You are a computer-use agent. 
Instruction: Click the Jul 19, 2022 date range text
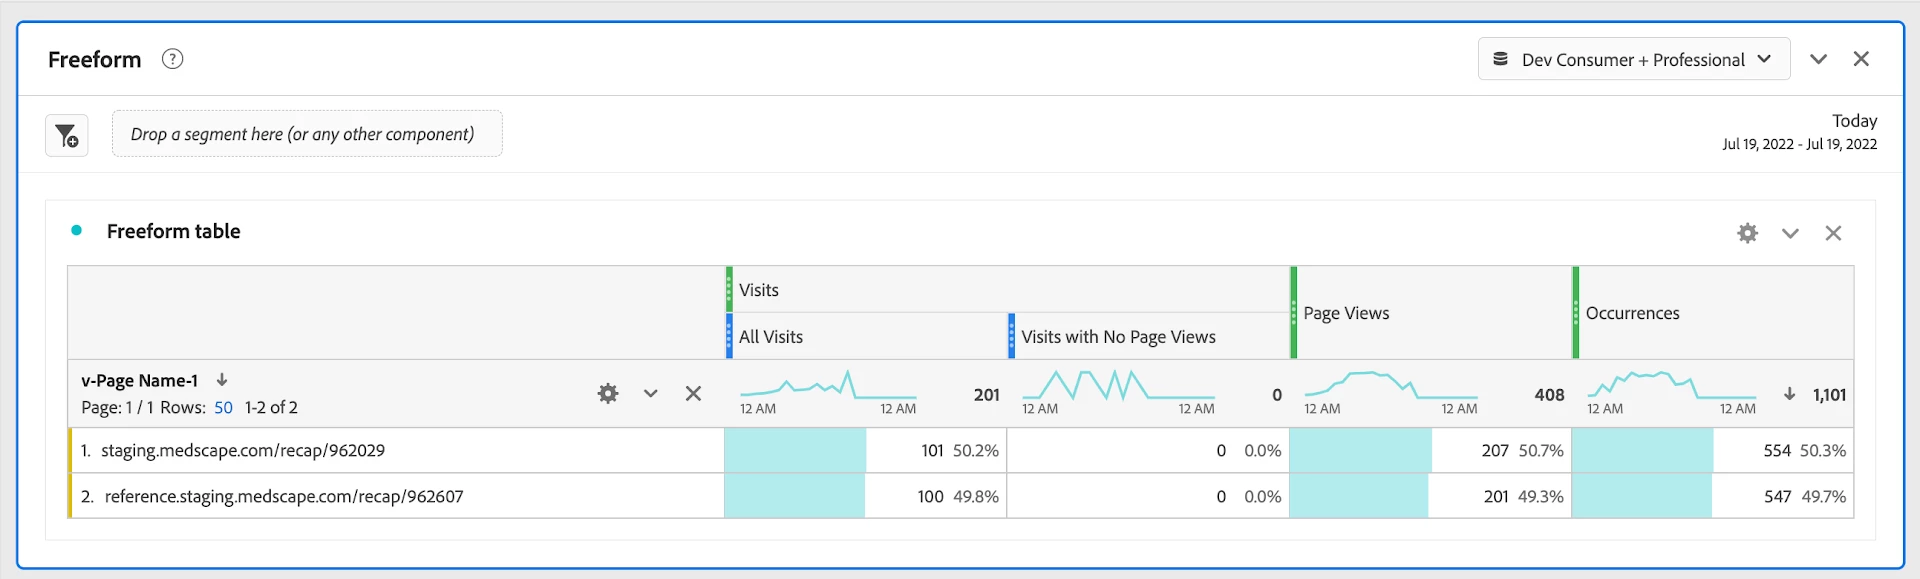point(1799,144)
